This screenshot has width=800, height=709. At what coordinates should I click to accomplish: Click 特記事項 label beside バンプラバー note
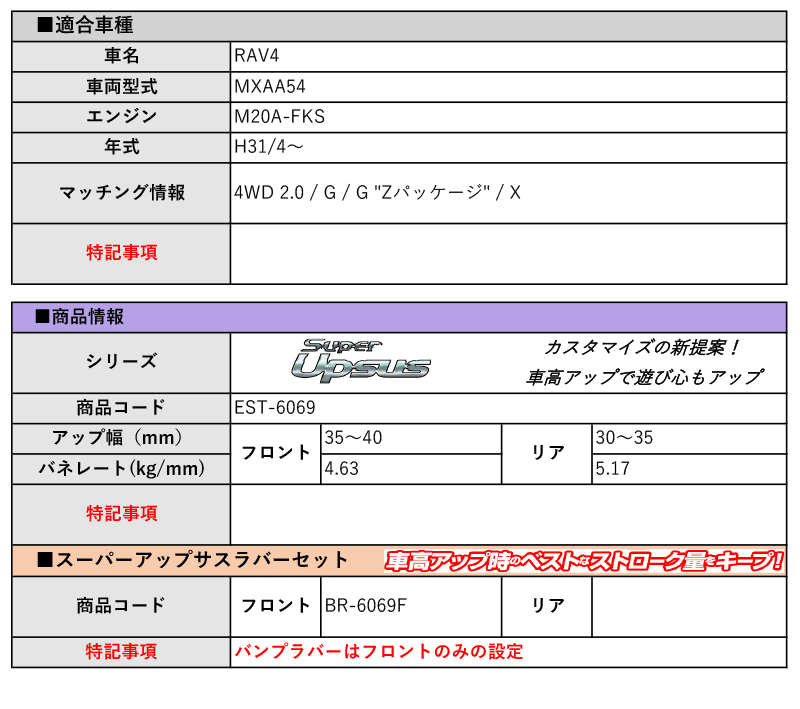tap(121, 652)
